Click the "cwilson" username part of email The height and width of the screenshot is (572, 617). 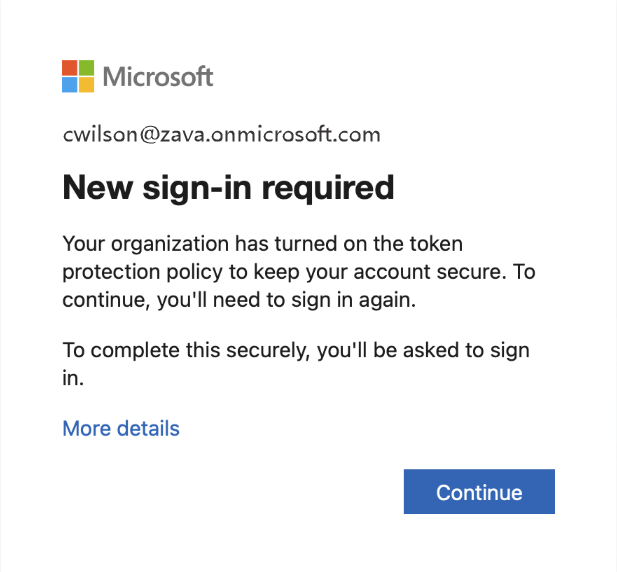95,135
